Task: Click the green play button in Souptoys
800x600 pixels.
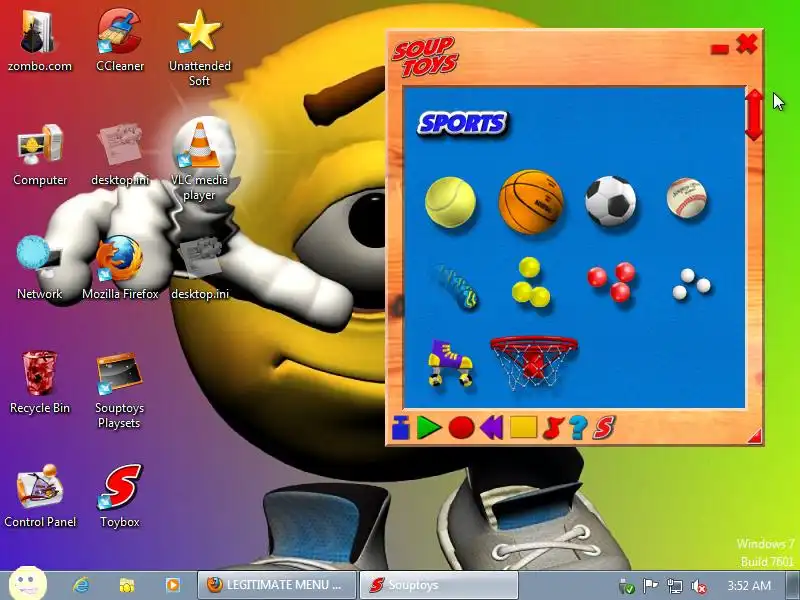Action: [x=429, y=428]
